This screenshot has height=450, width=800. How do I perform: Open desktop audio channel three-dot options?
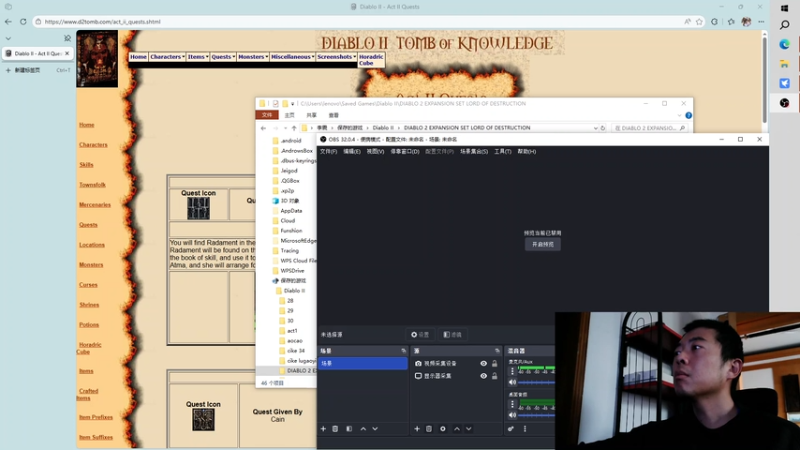(x=512, y=404)
